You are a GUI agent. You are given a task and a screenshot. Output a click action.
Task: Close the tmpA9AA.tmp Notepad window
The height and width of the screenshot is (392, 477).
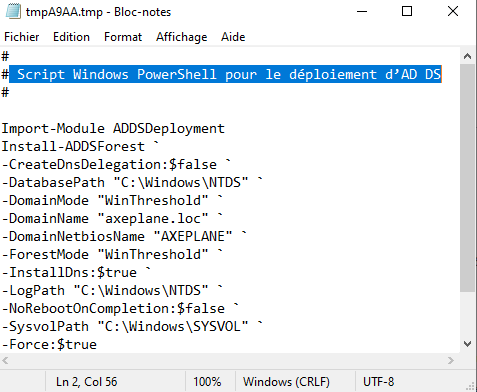click(x=453, y=12)
